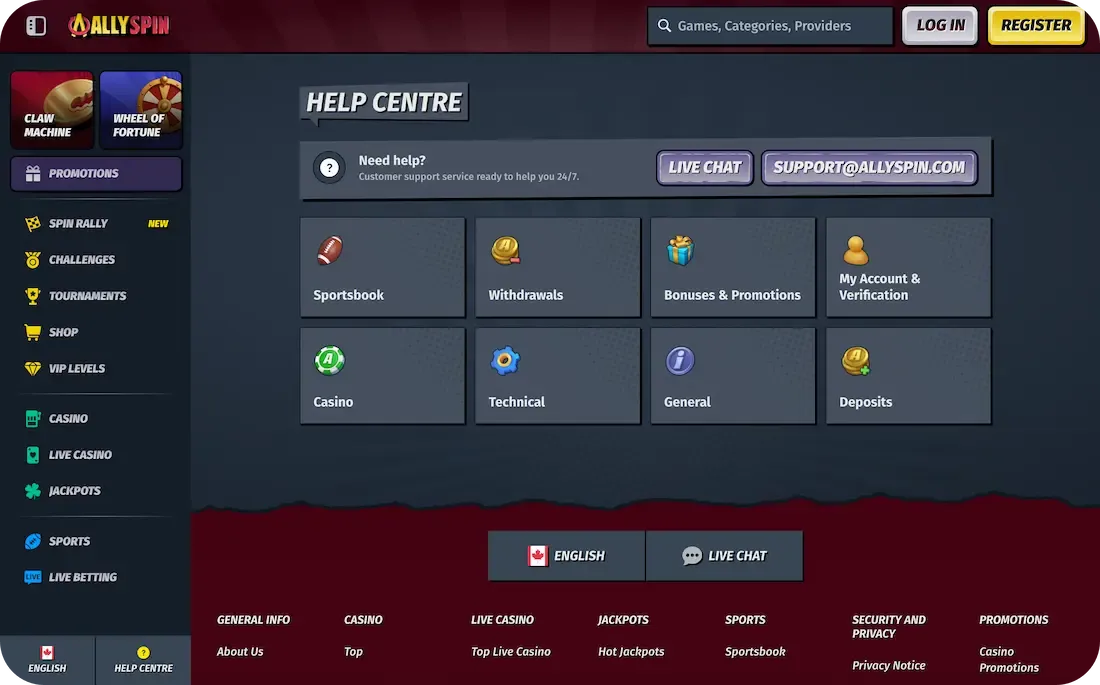Click the Top Live Casino footer link

(511, 652)
